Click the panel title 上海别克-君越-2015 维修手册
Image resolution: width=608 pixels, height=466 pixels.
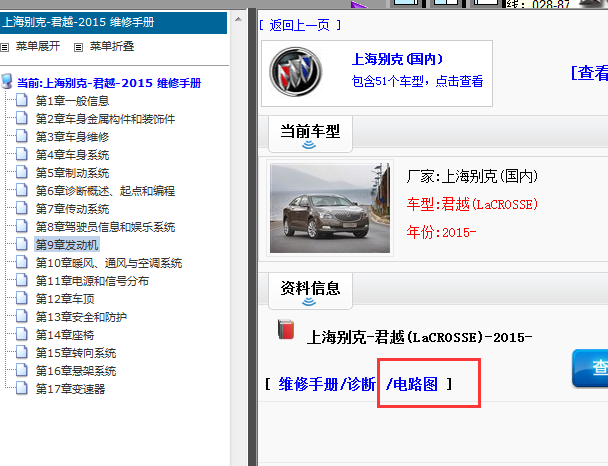[x=78, y=22]
